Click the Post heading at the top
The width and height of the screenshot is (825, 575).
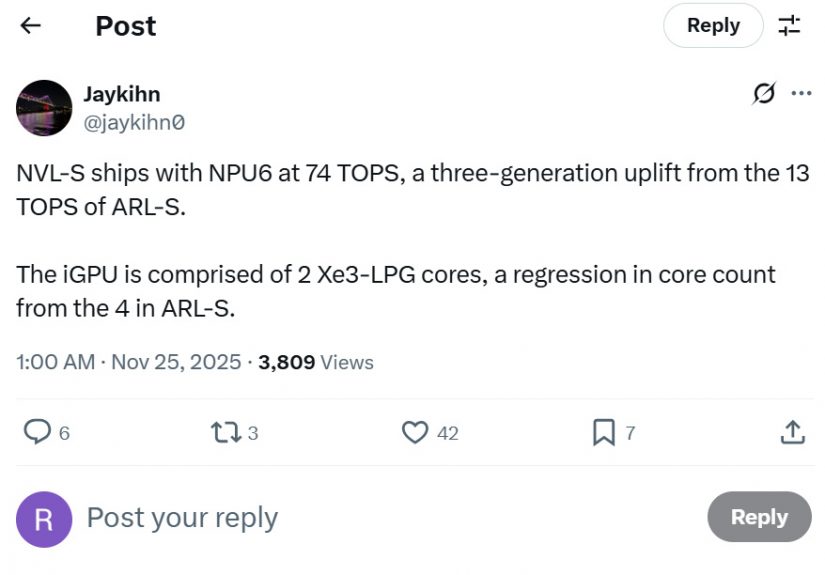pyautogui.click(x=125, y=26)
